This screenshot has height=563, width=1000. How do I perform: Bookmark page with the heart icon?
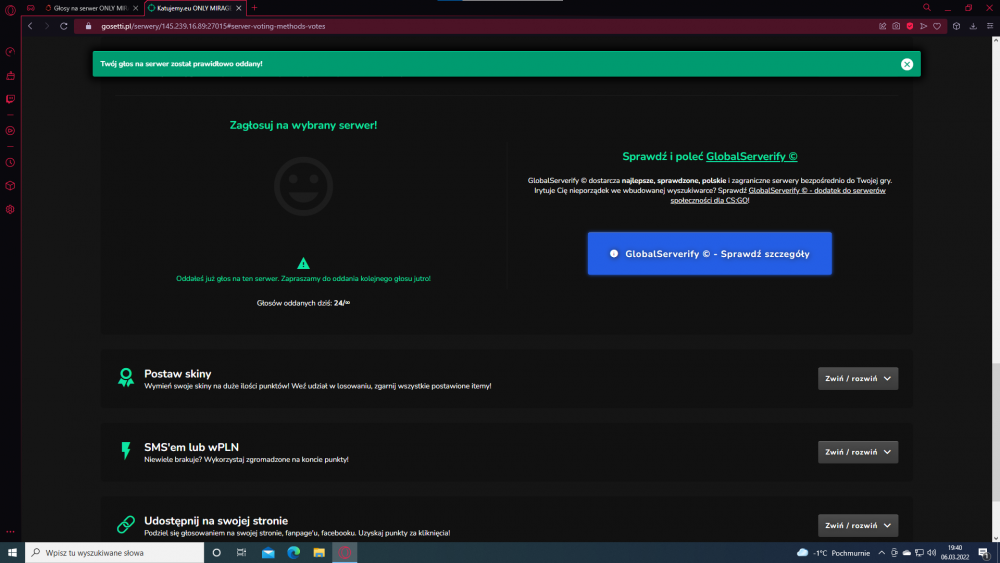coord(937,26)
